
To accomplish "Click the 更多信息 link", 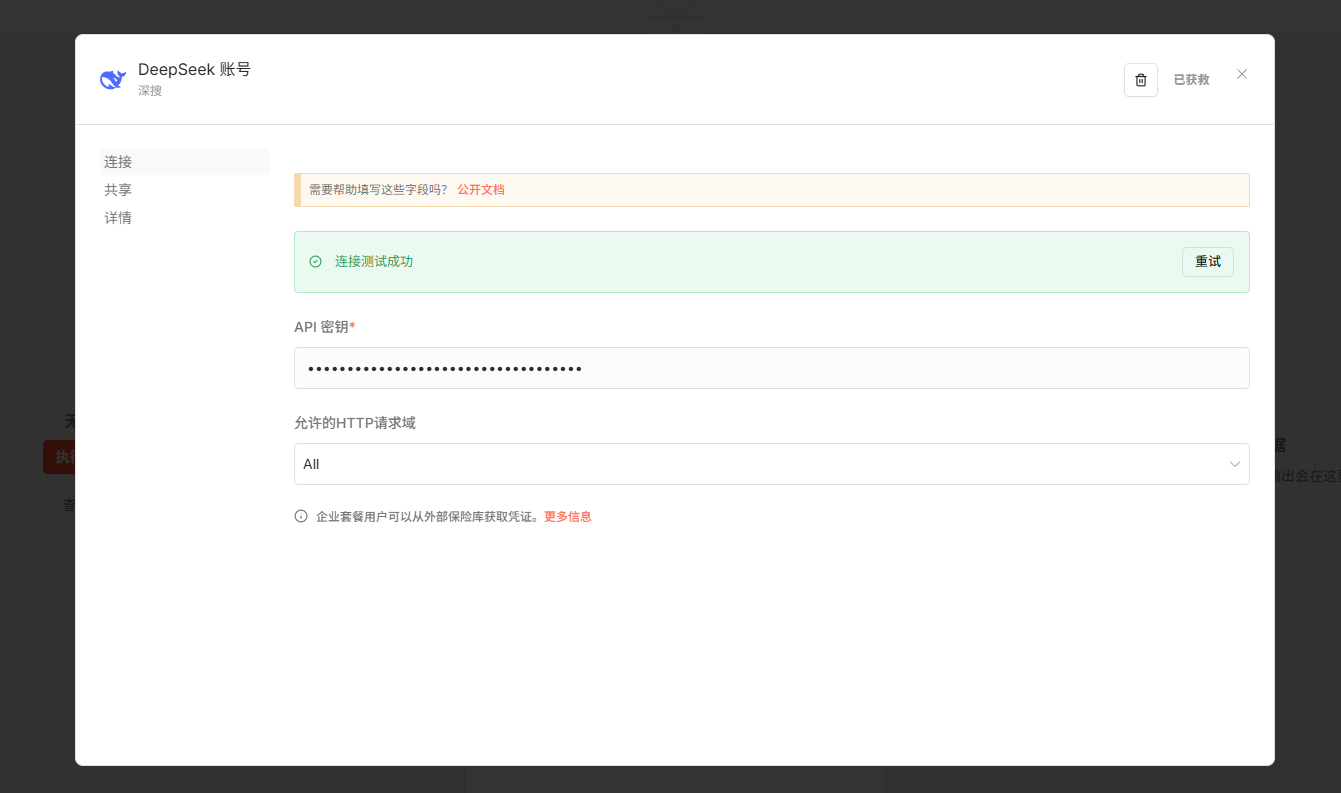I will click(567, 517).
